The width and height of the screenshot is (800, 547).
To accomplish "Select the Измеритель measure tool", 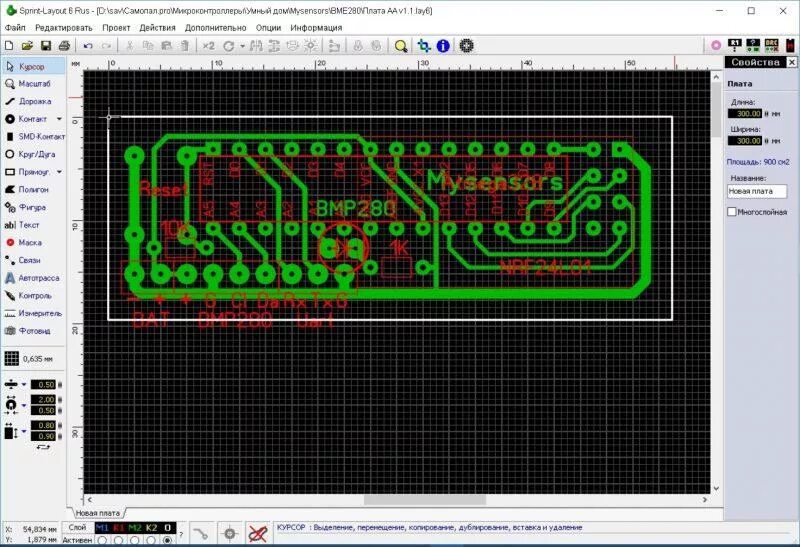I will (x=34, y=313).
